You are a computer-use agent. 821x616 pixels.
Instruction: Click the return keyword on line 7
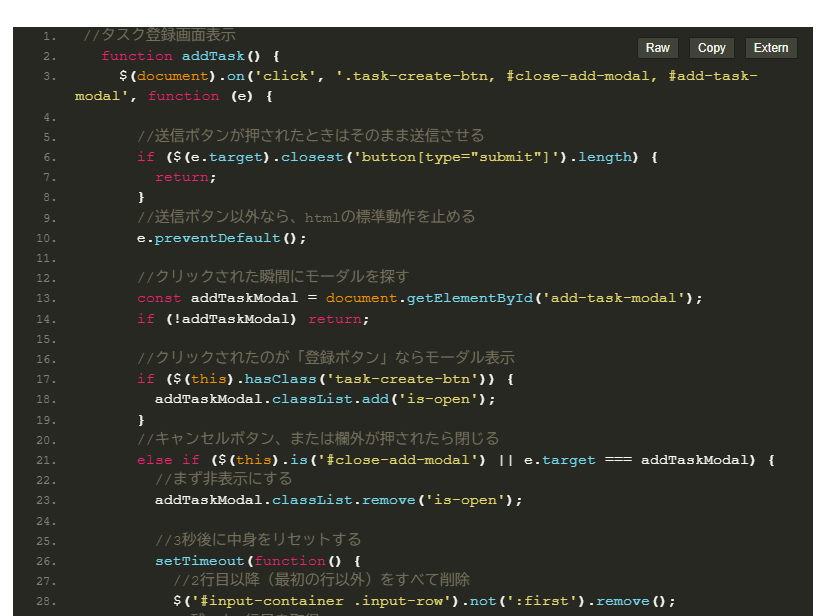pos(182,177)
